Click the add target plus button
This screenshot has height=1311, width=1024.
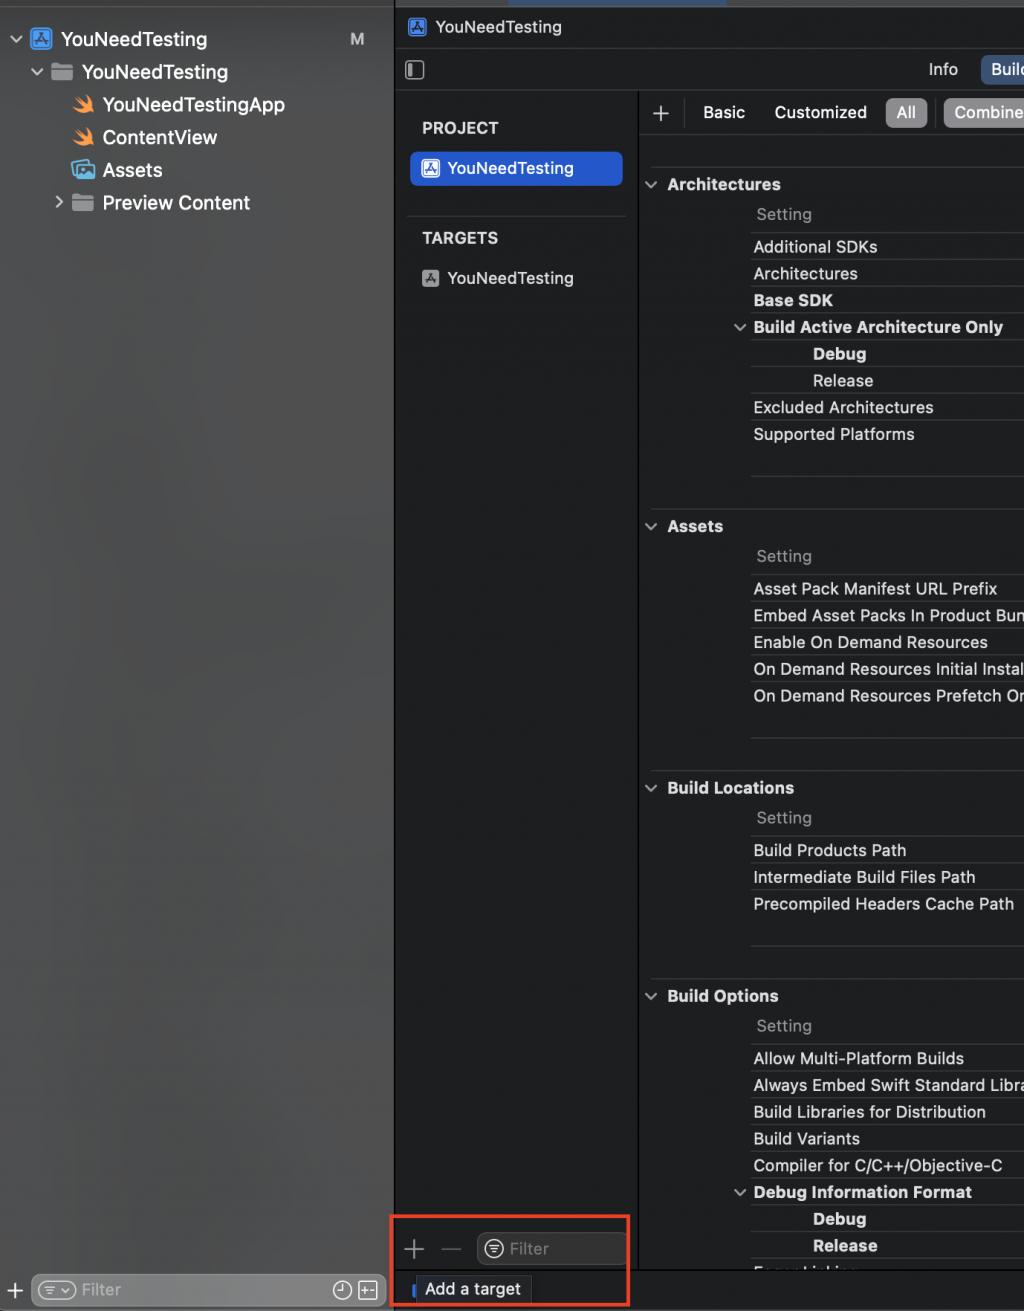[414, 1249]
